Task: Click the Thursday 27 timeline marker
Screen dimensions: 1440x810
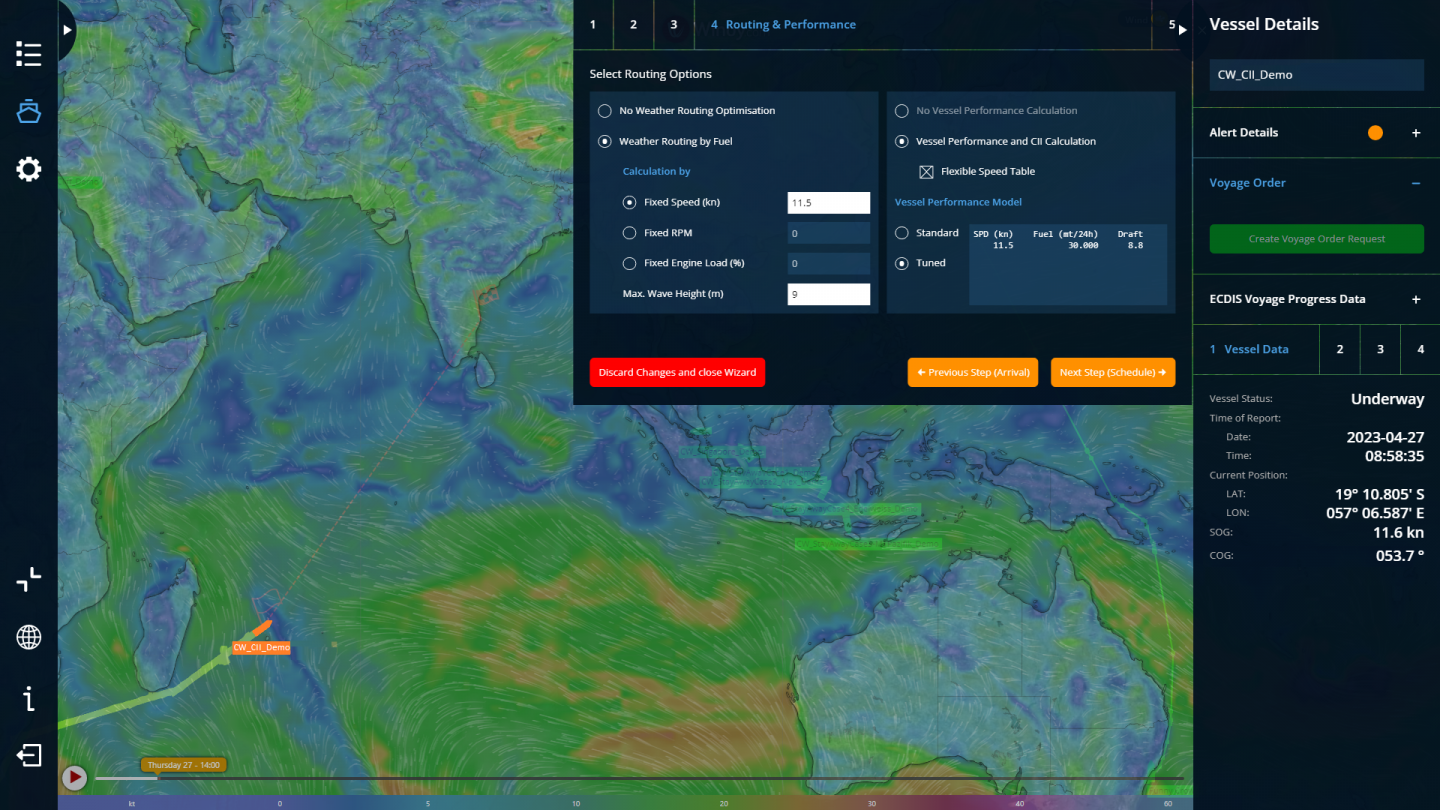Action: pyautogui.click(x=183, y=764)
